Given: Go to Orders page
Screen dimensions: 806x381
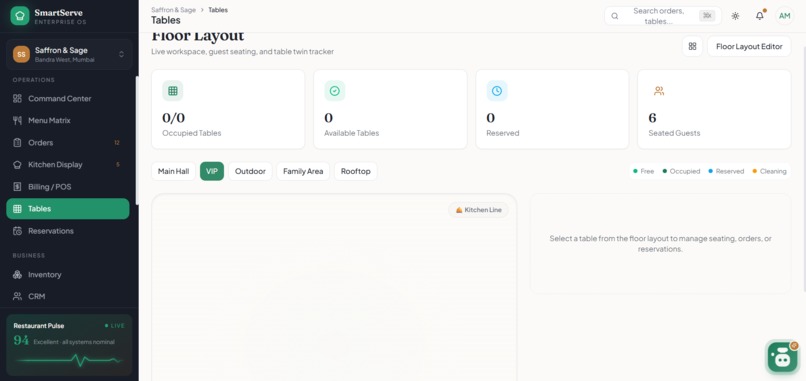Looking at the screenshot, I should [68, 142].
